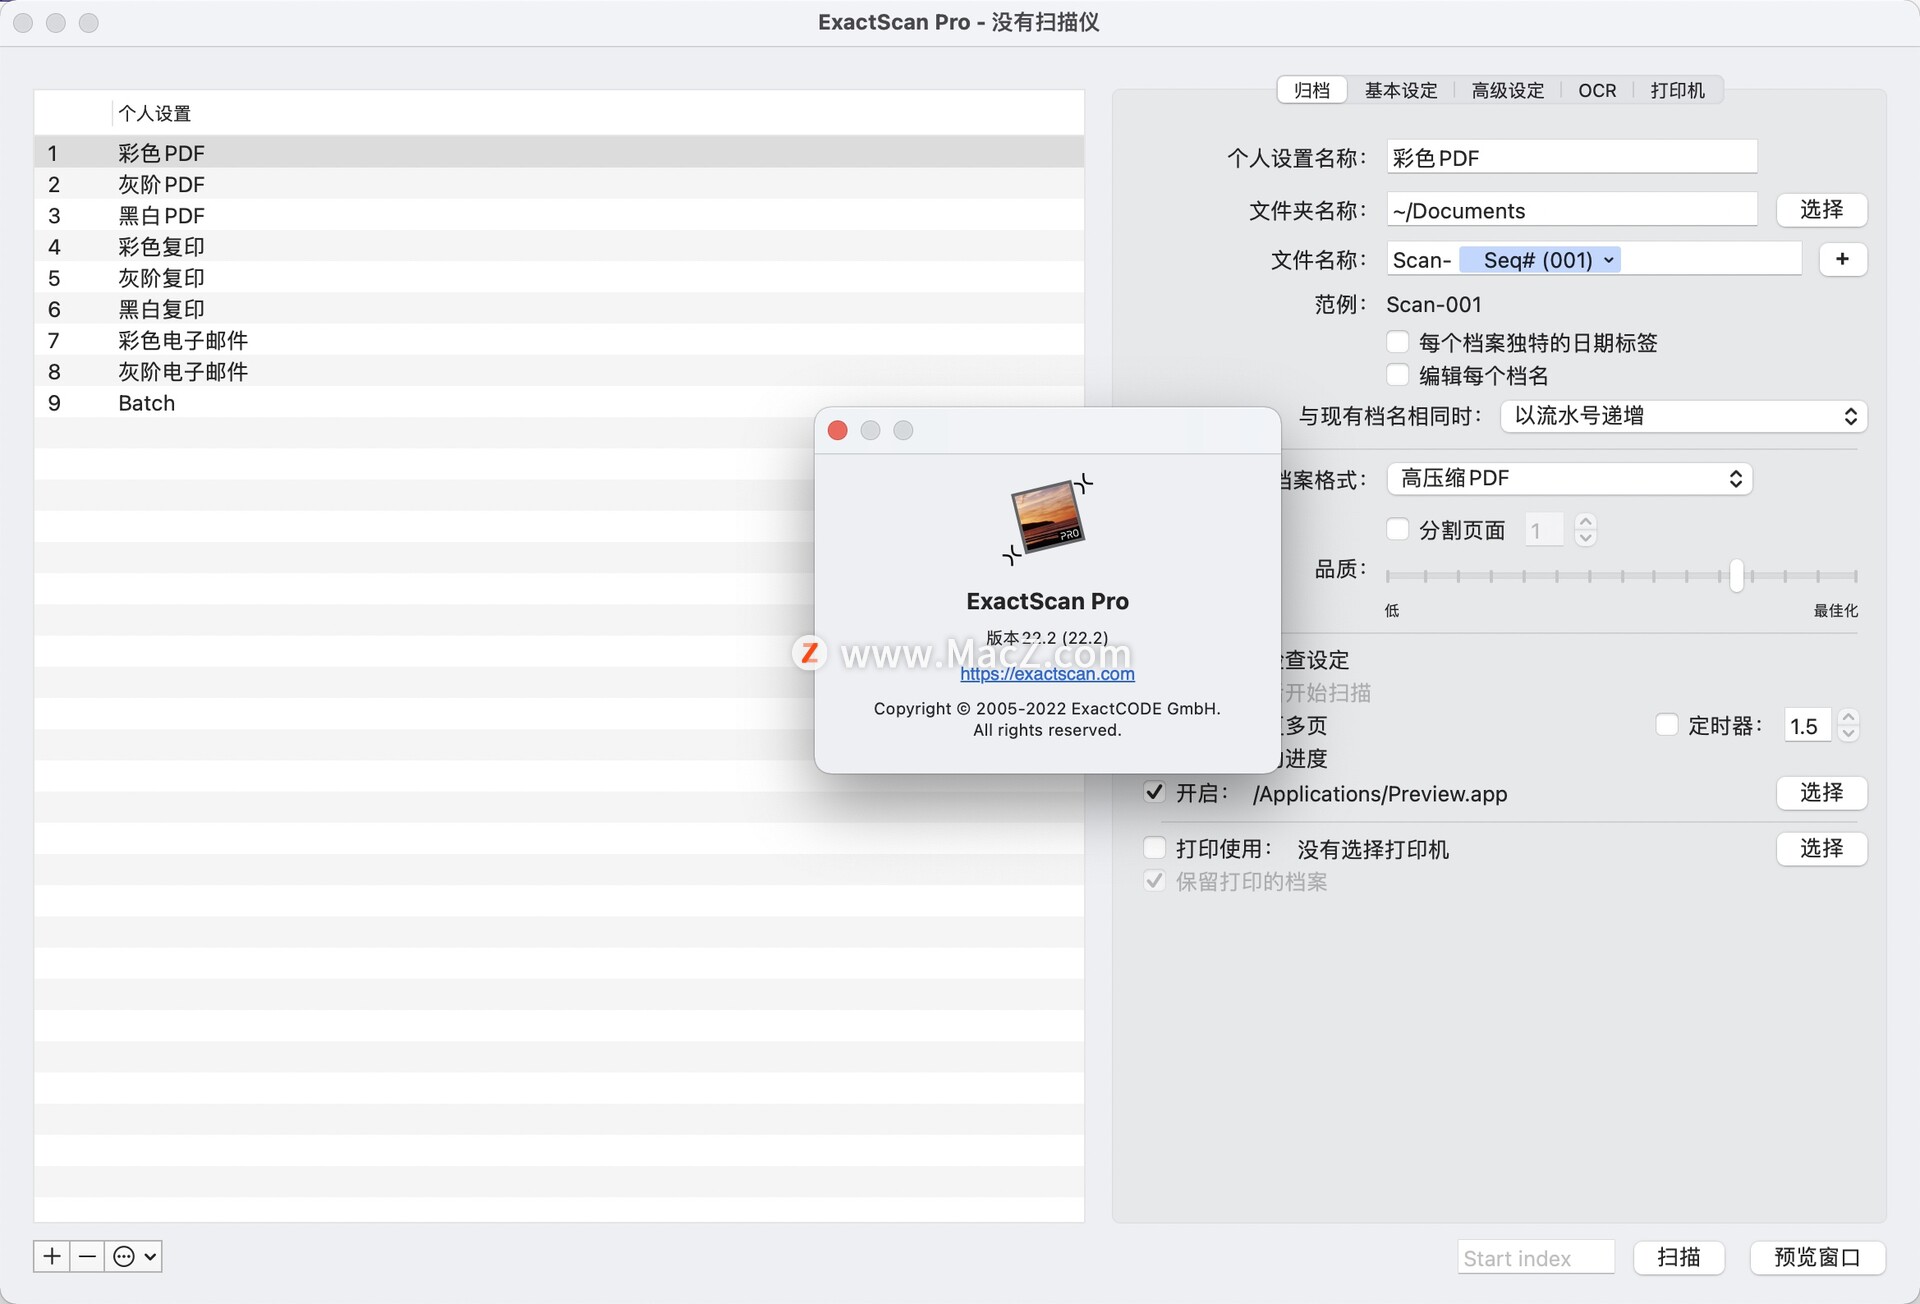1920x1304 pixels.
Task: Switch to the 基本设定 tab
Action: point(1401,90)
